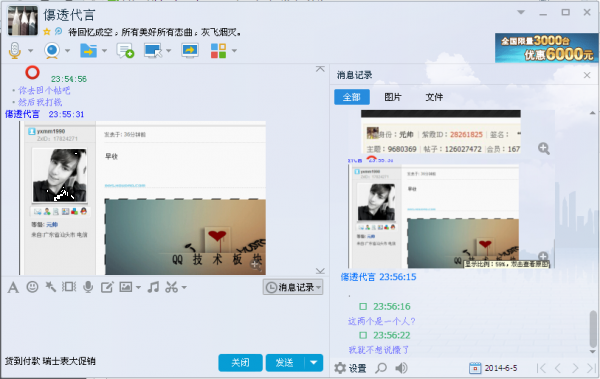Switch to the 文件 tab
The width and height of the screenshot is (600, 379).
434,97
